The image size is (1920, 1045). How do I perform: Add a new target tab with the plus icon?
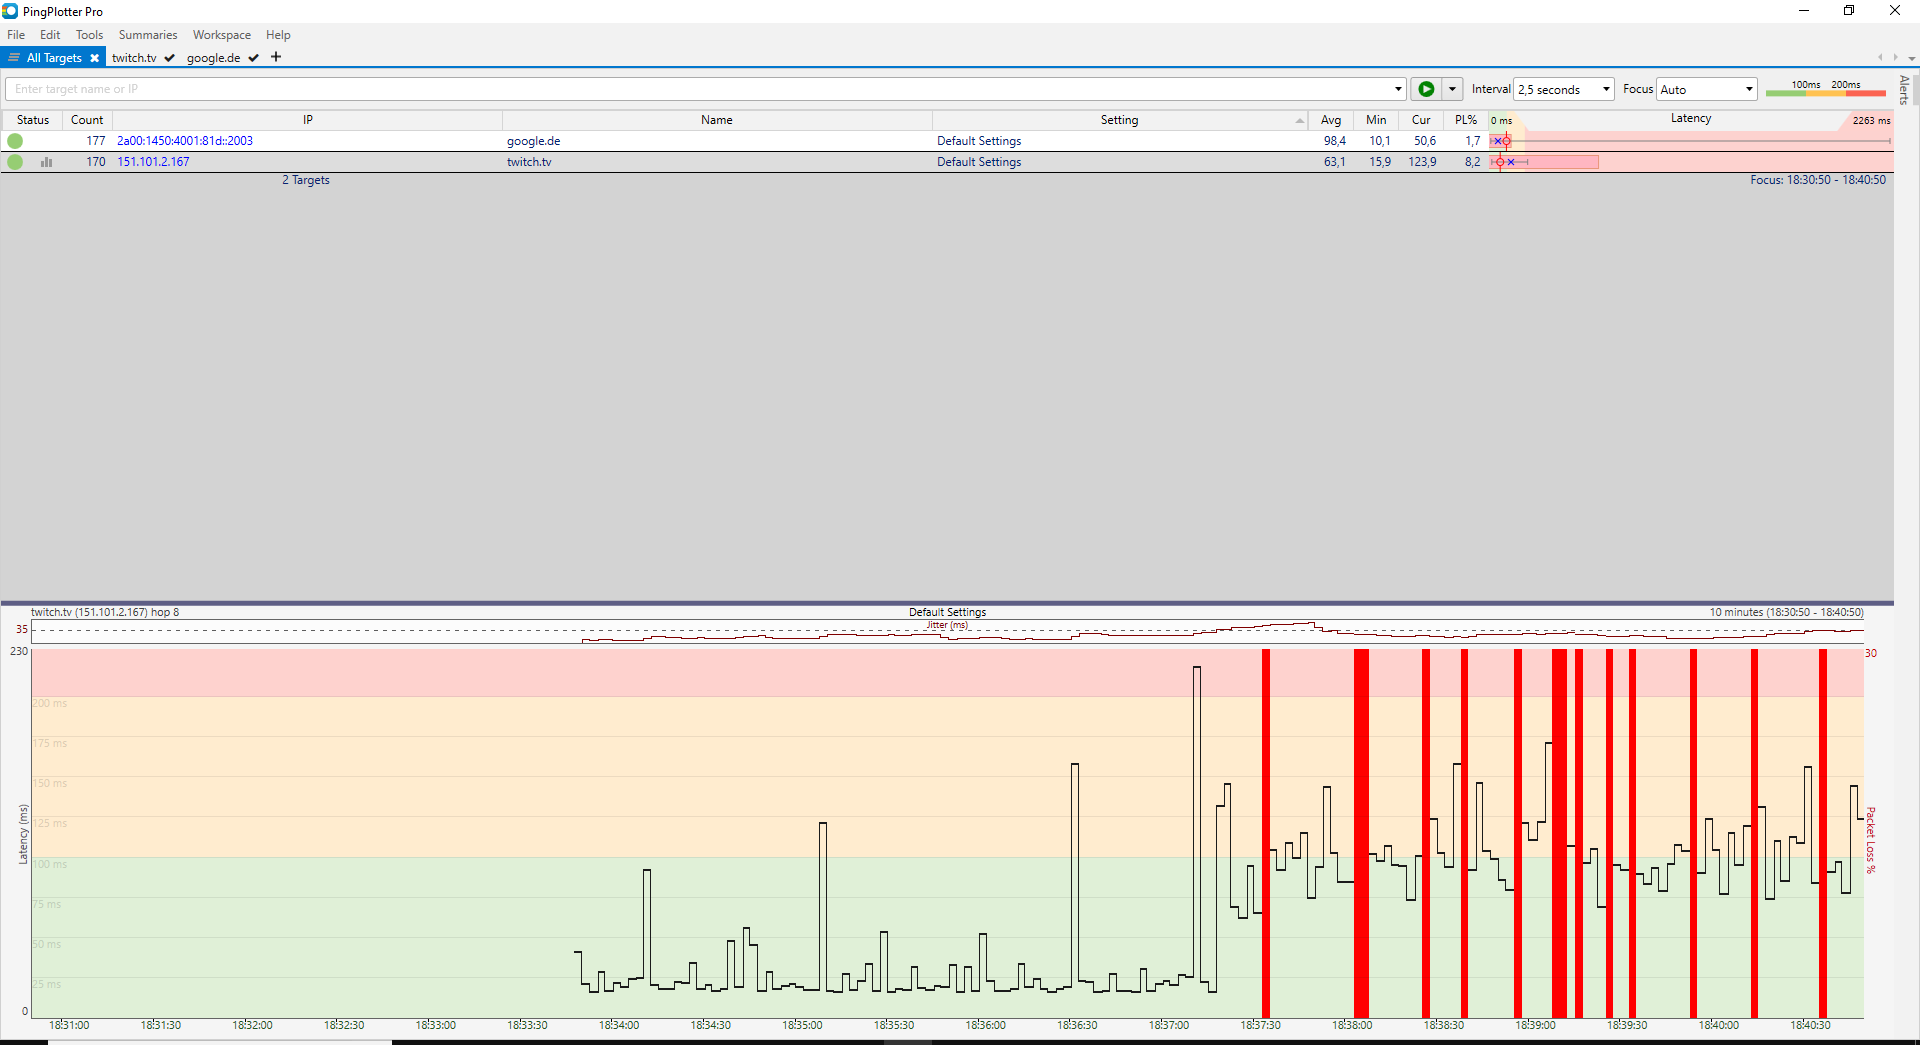(276, 57)
